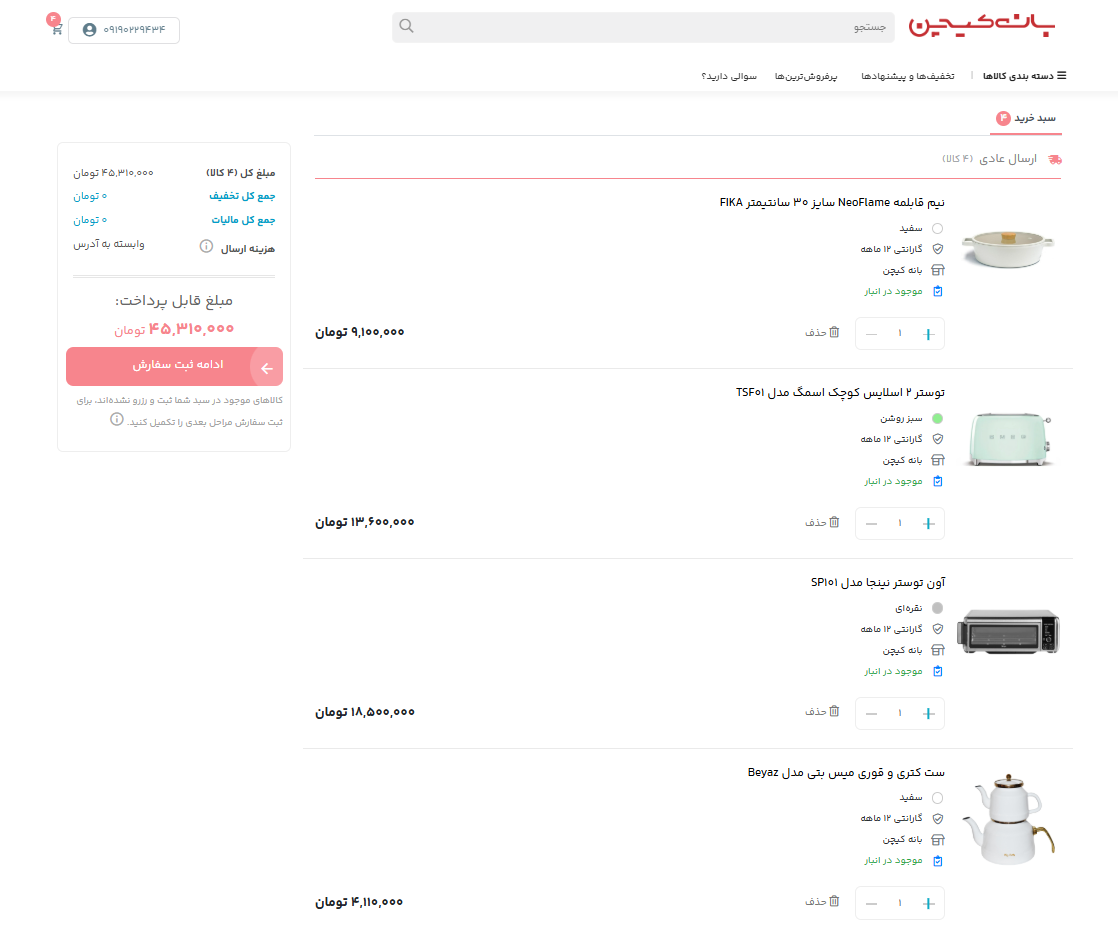Click price ۱۸,۵۰۰,۰۰۰ تومان

pos(365,712)
